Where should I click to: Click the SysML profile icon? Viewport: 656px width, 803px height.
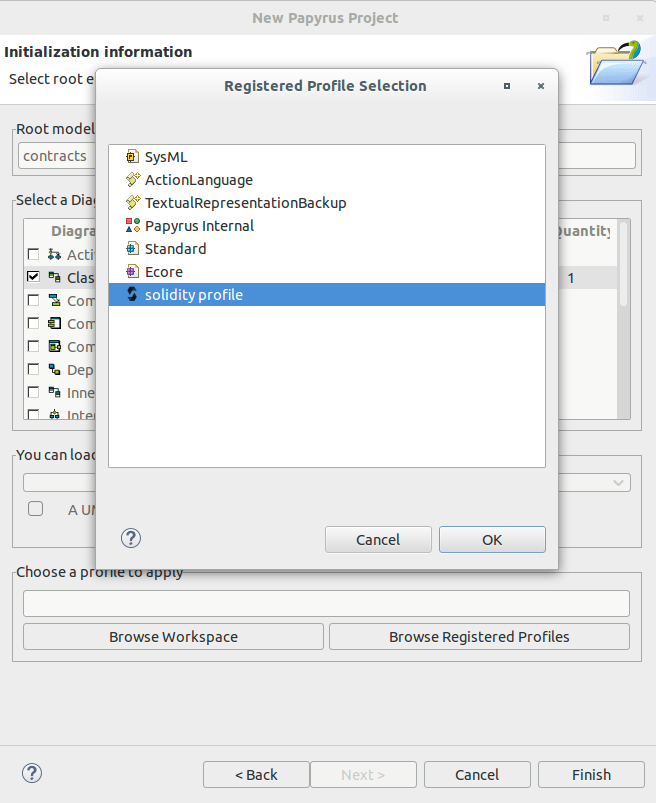(132, 157)
